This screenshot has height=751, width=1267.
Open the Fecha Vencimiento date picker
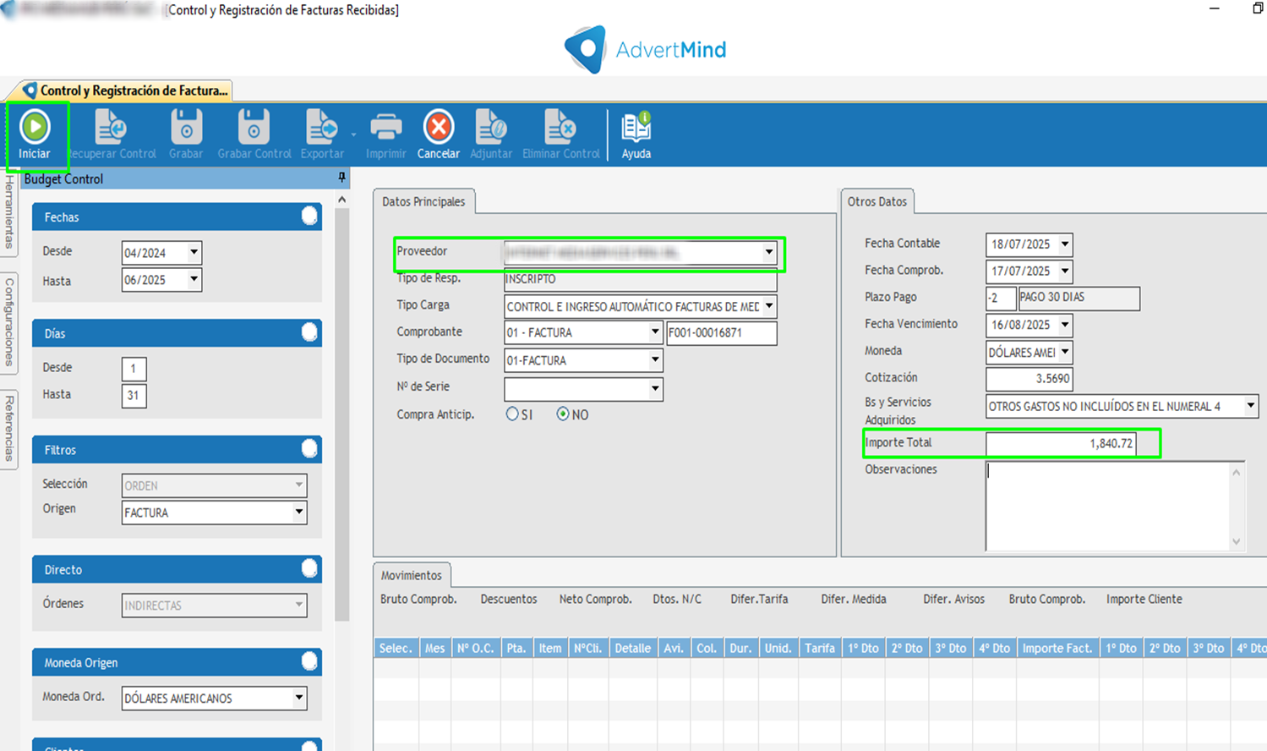click(x=1065, y=324)
